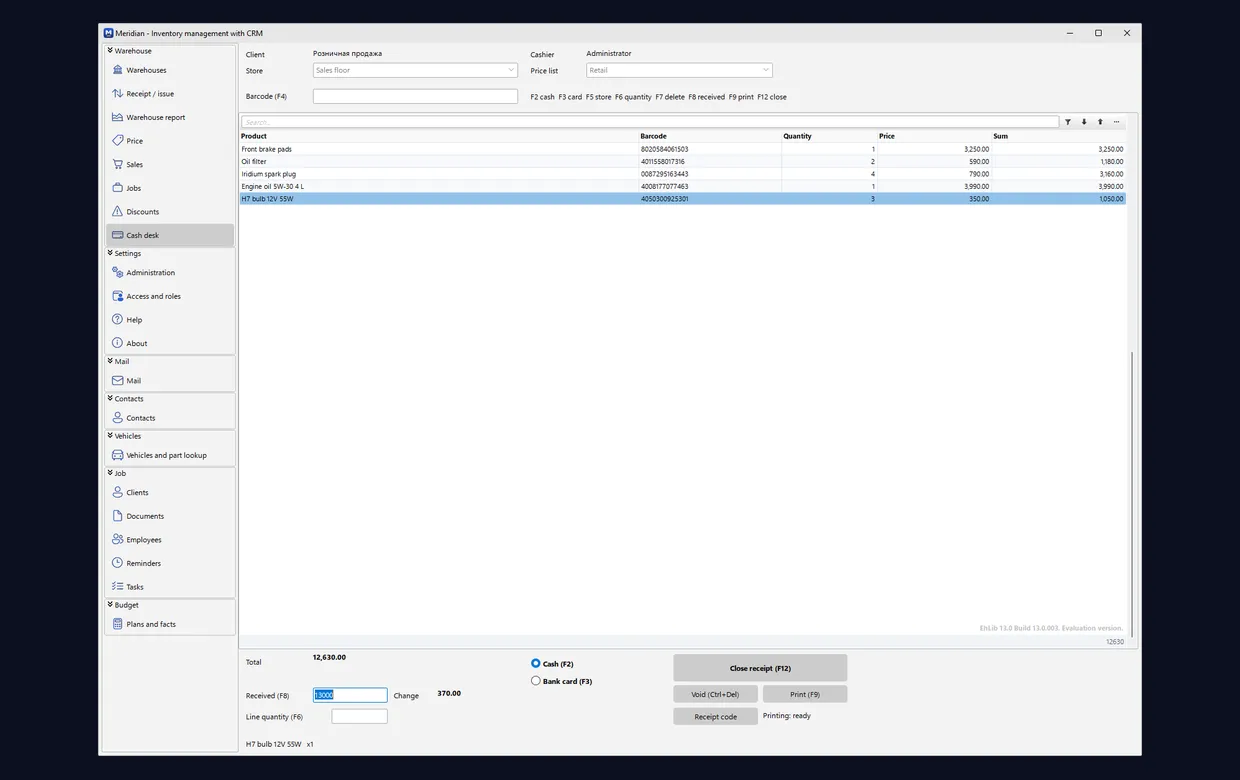Click the Close receipt (F12) button

pos(760,668)
